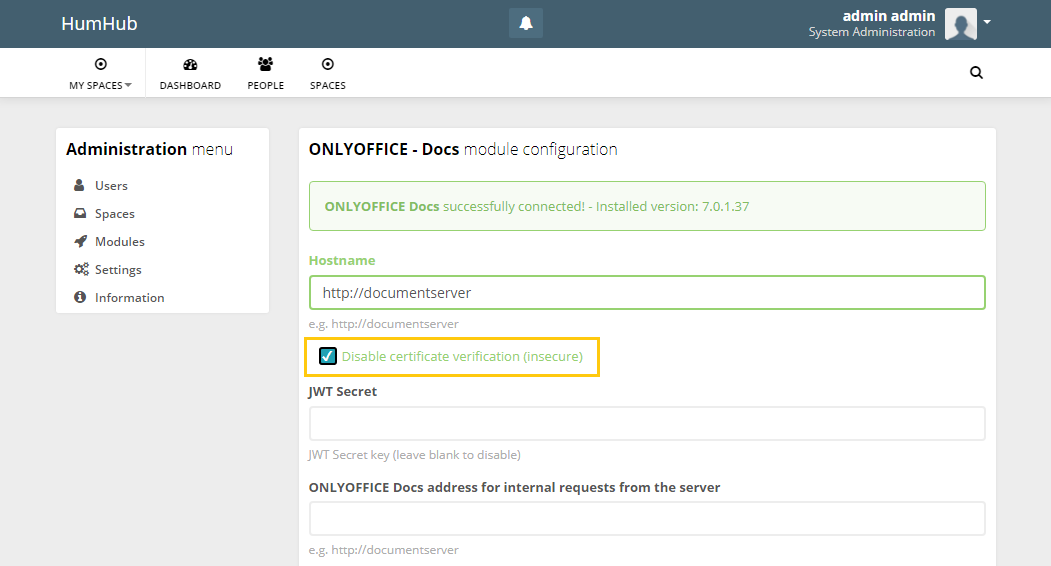Expand the account dropdown caret

coord(987,22)
